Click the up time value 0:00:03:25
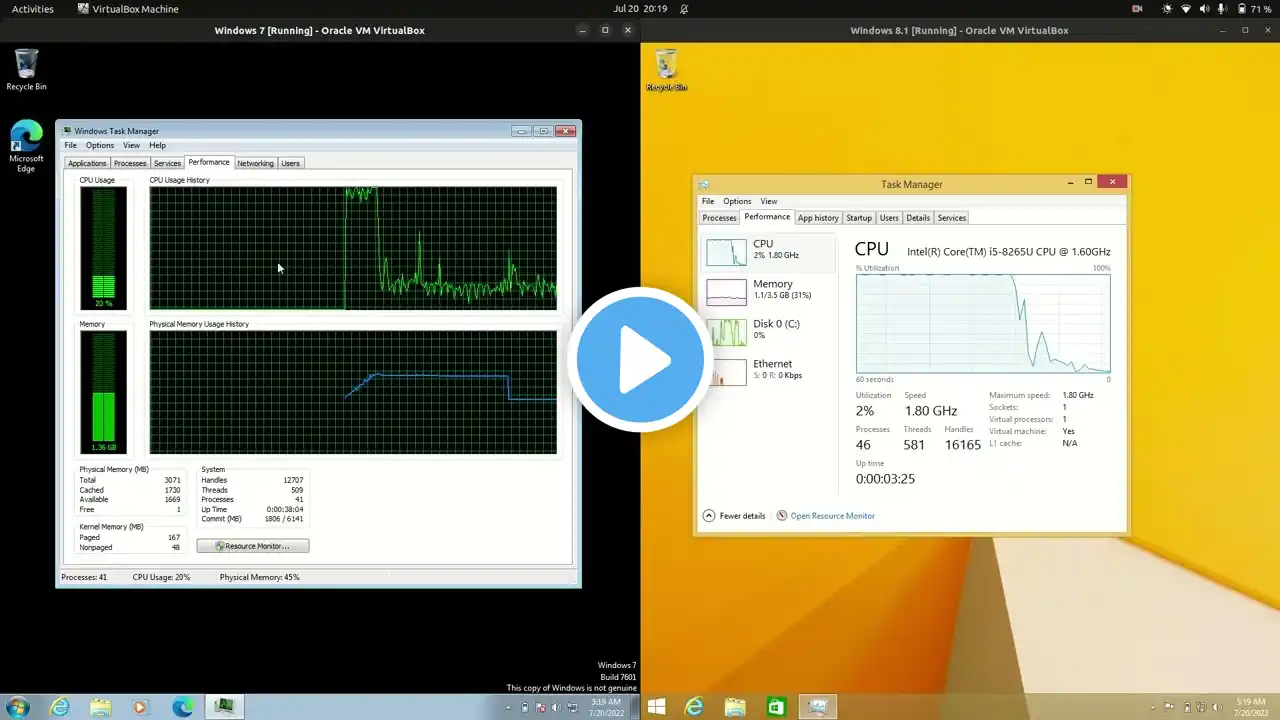Viewport: 1280px width, 720px height. point(885,479)
